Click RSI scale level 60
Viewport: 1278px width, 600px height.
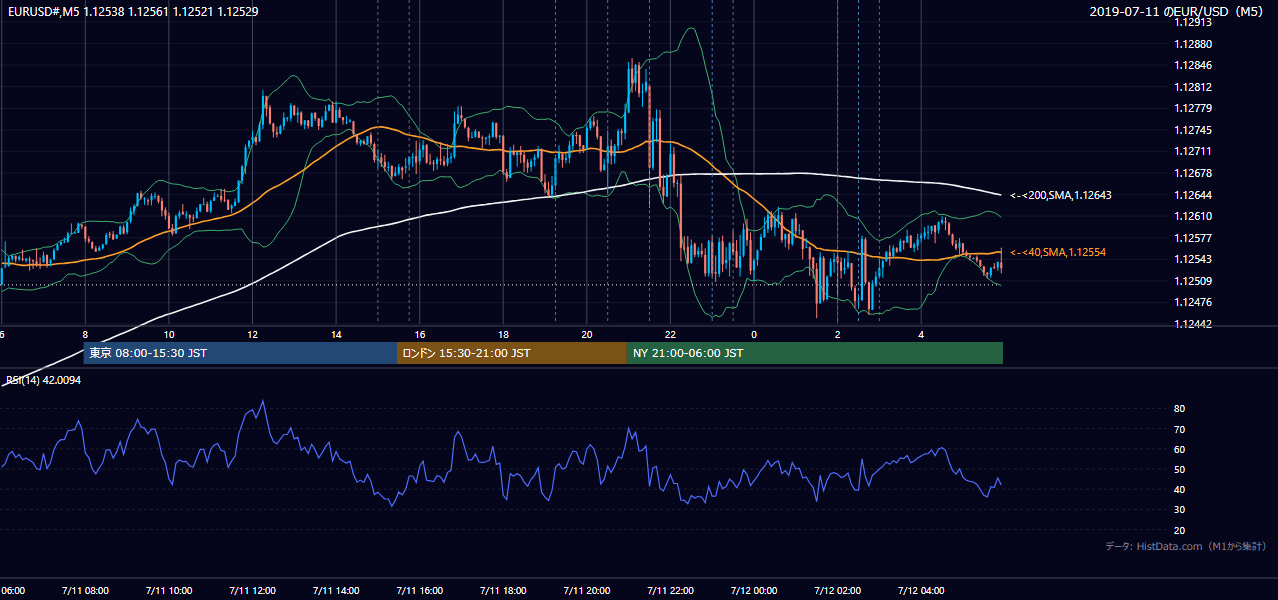[1179, 449]
